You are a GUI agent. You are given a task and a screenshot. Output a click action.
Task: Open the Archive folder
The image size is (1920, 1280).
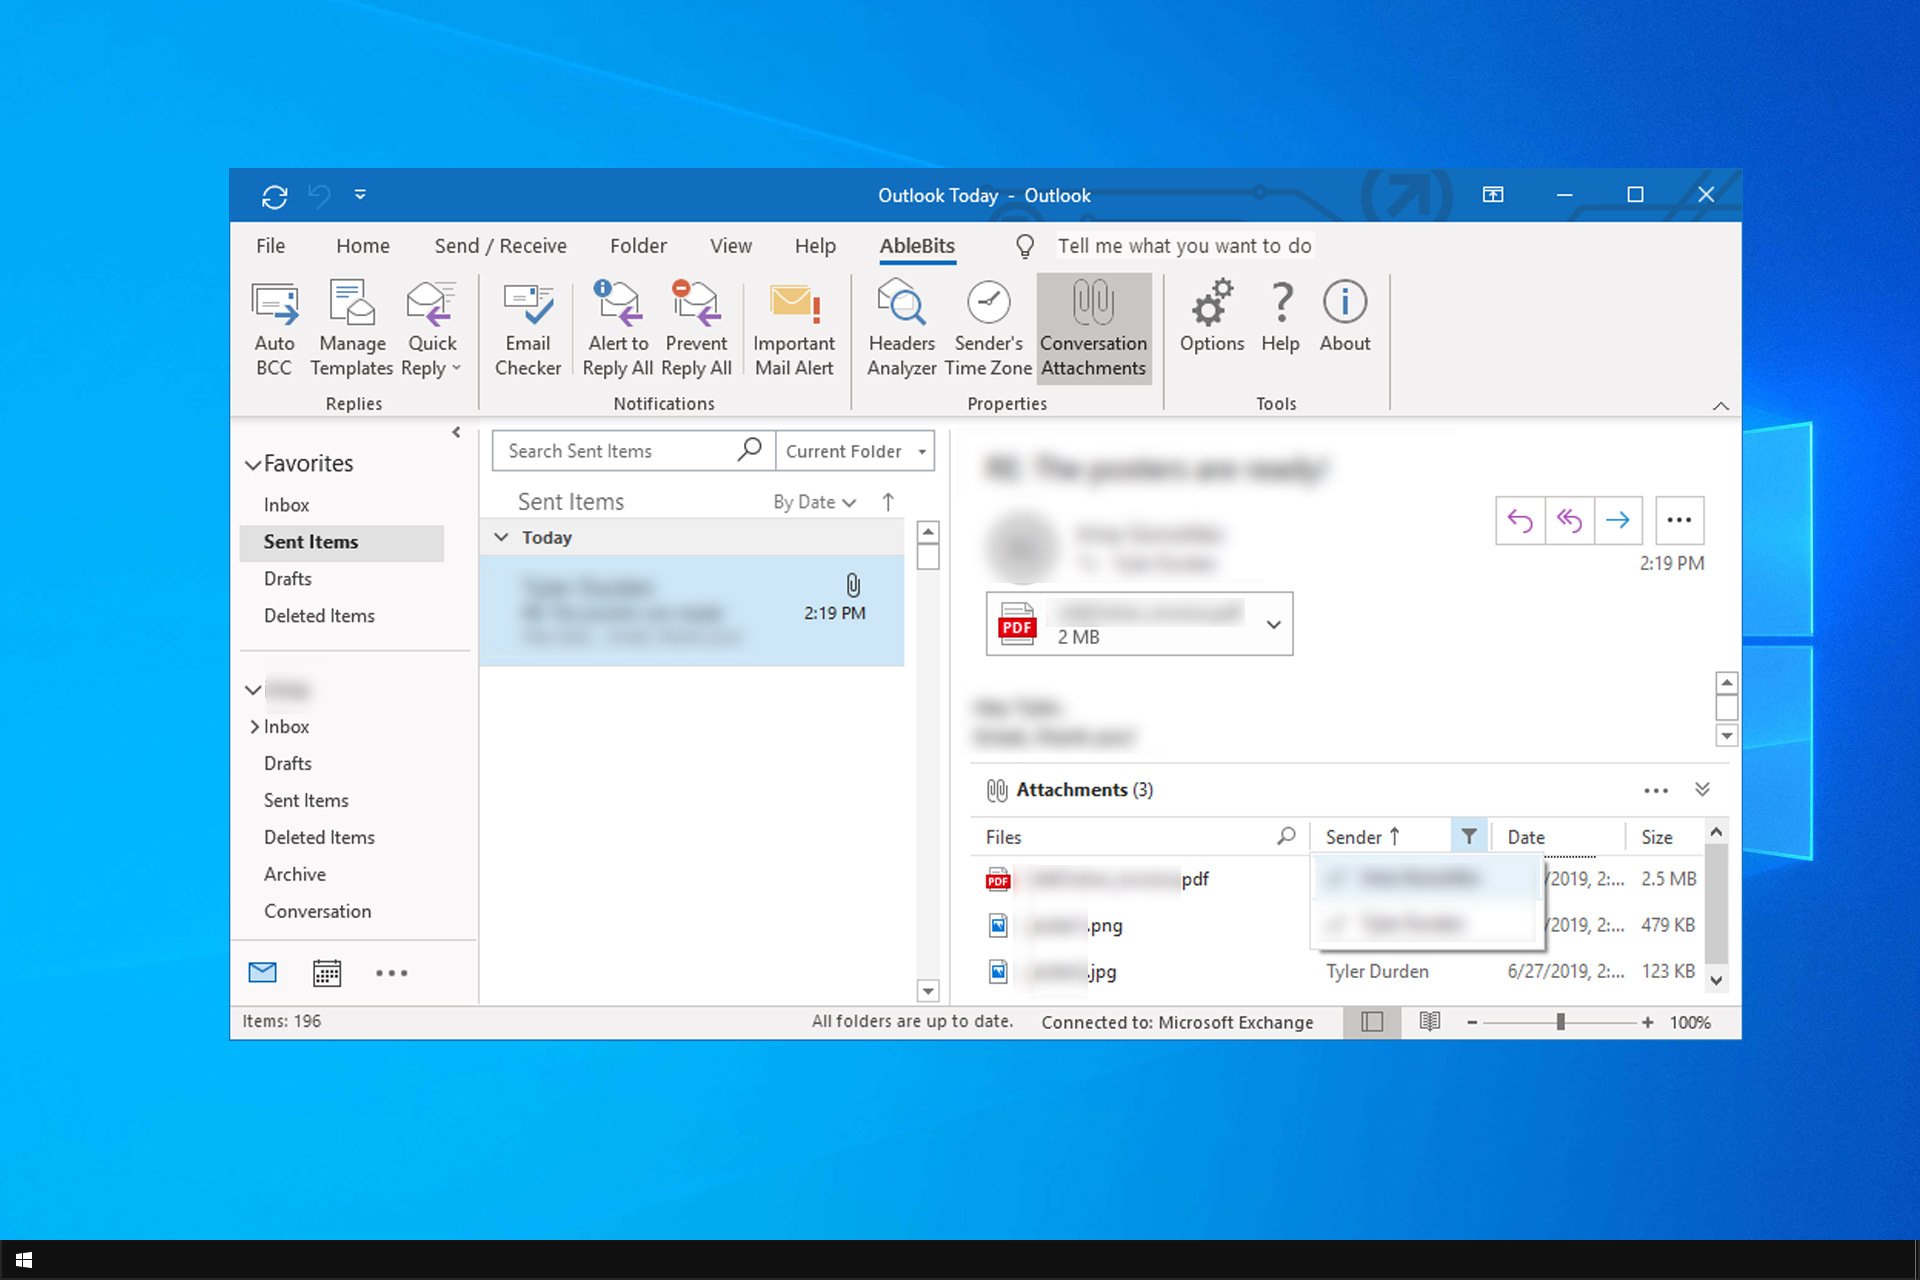click(295, 874)
